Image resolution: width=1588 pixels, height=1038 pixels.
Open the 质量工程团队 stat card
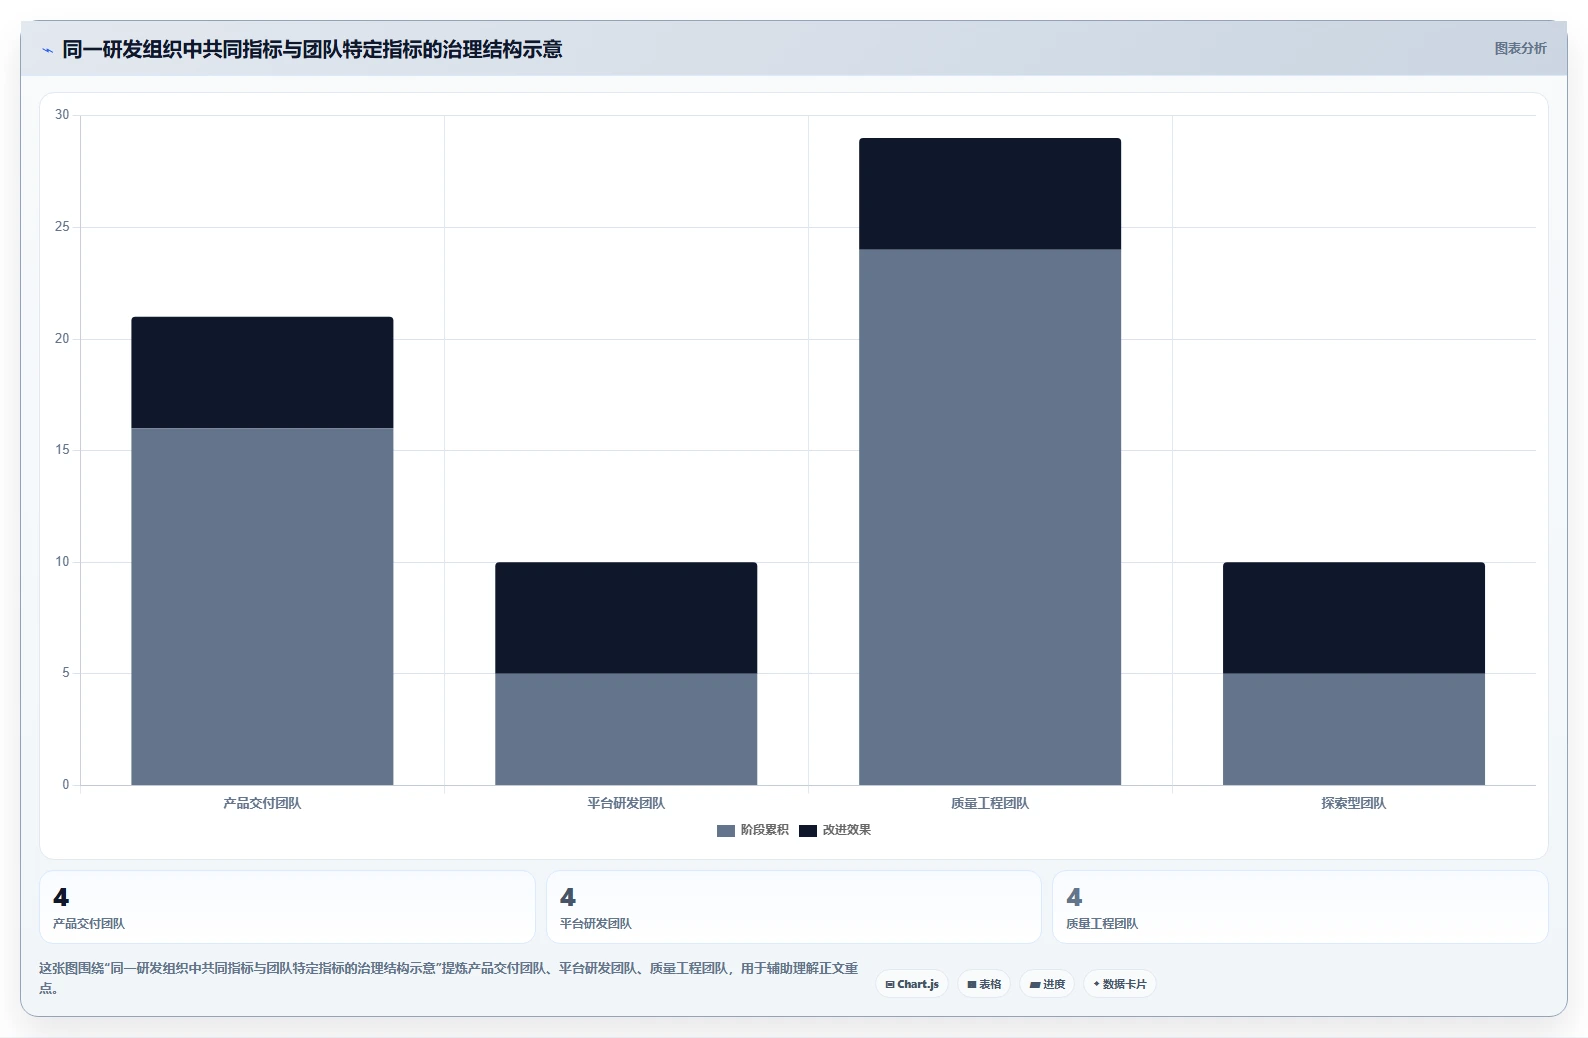click(x=1300, y=907)
